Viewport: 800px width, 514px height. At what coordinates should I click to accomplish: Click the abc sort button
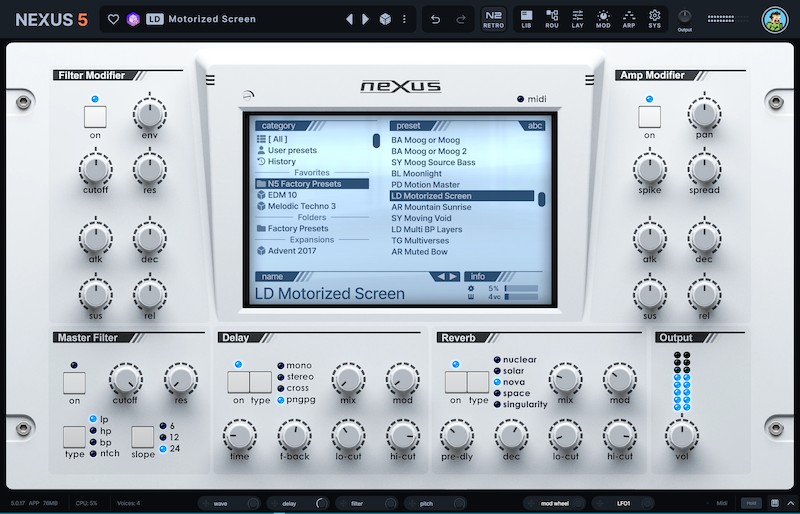[x=534, y=126]
